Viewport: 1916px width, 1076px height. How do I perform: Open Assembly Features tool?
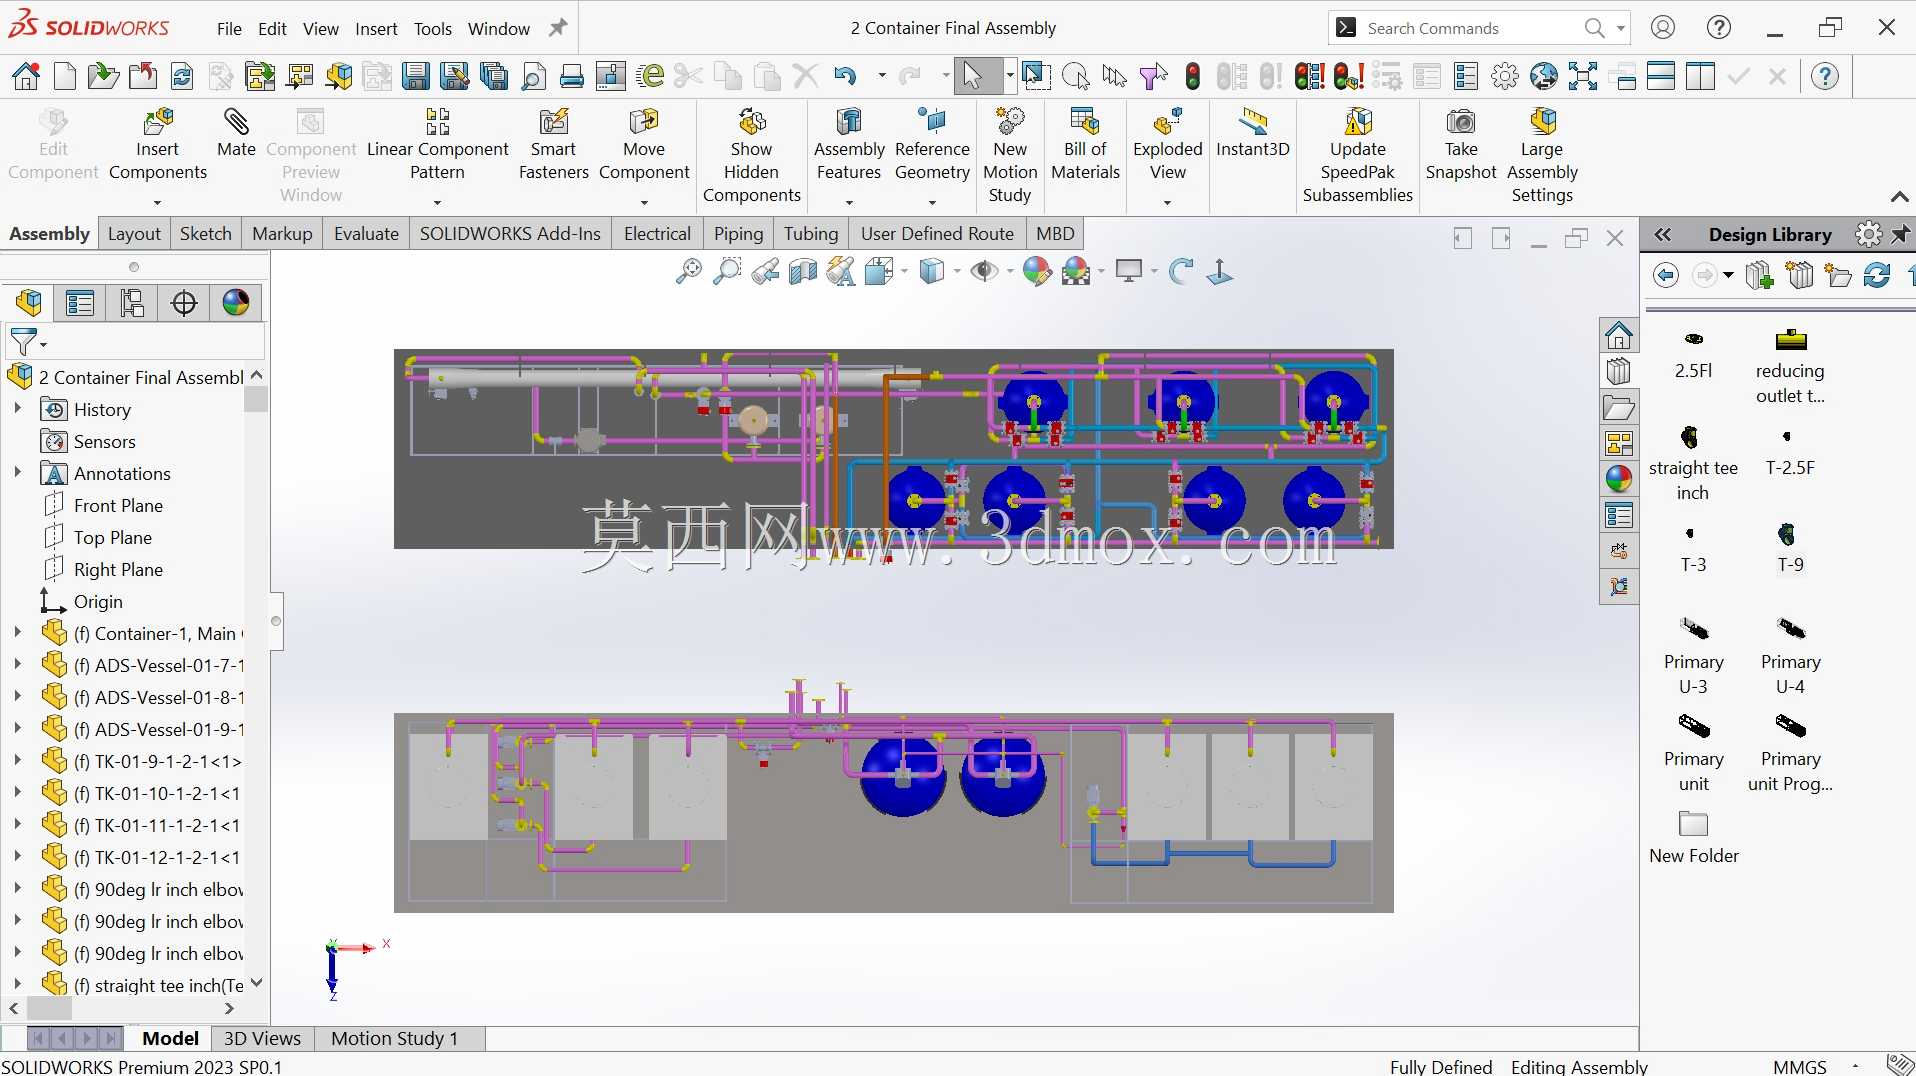pos(849,145)
